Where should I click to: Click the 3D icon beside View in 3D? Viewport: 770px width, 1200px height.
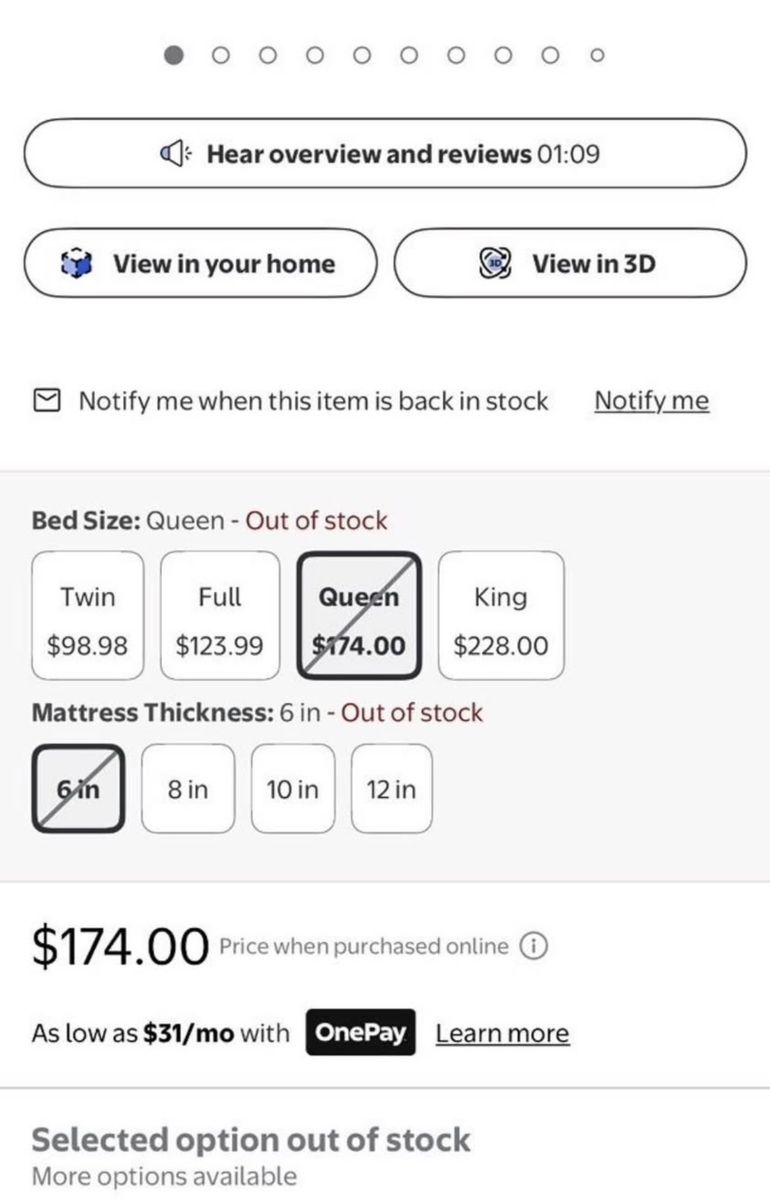(495, 264)
